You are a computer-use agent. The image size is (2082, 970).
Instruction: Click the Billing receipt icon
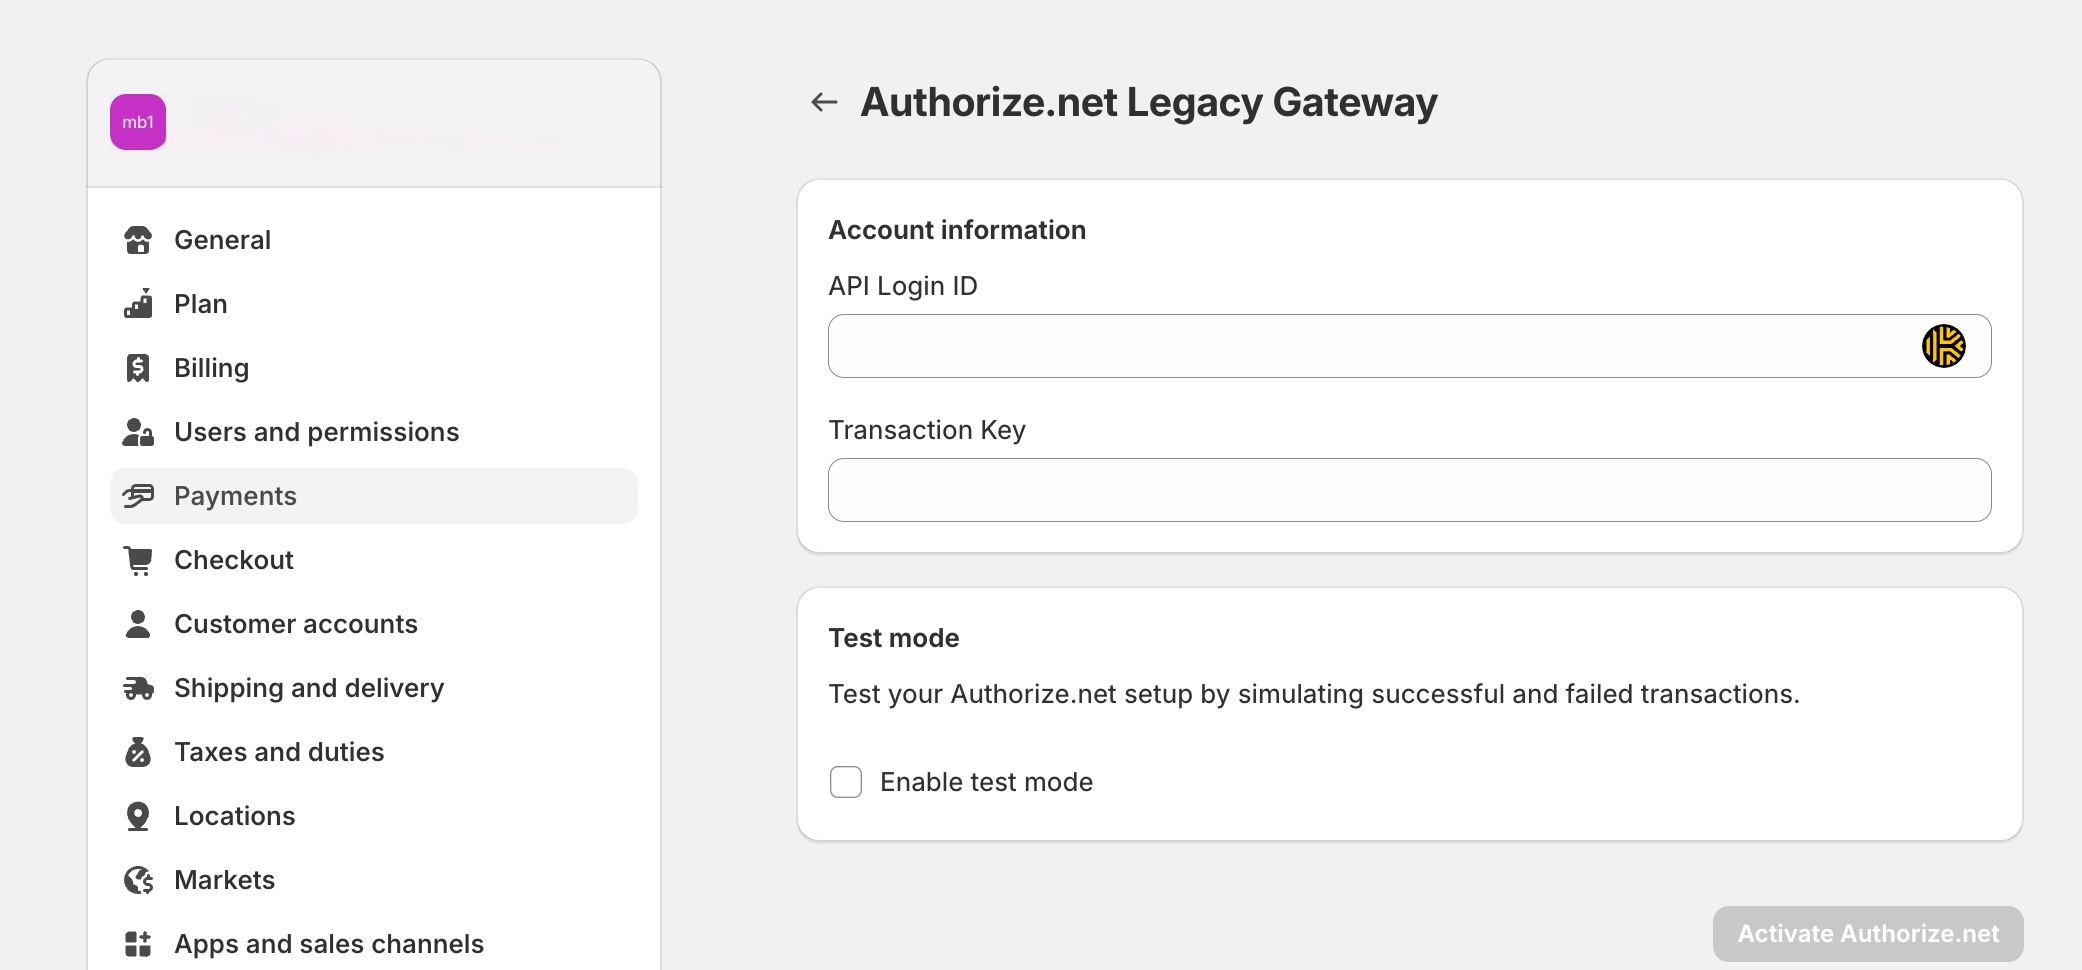point(138,368)
